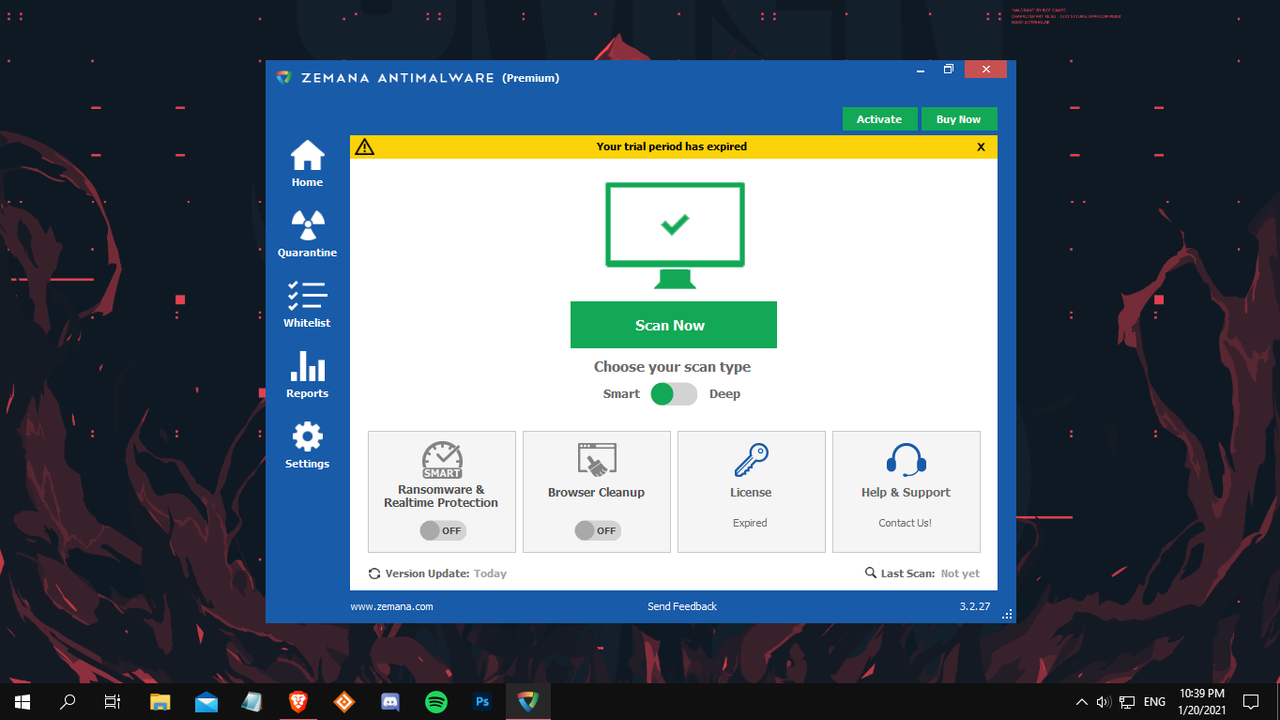
Task: Click Last Scan: Not yet text
Action: pyautogui.click(x=930, y=574)
